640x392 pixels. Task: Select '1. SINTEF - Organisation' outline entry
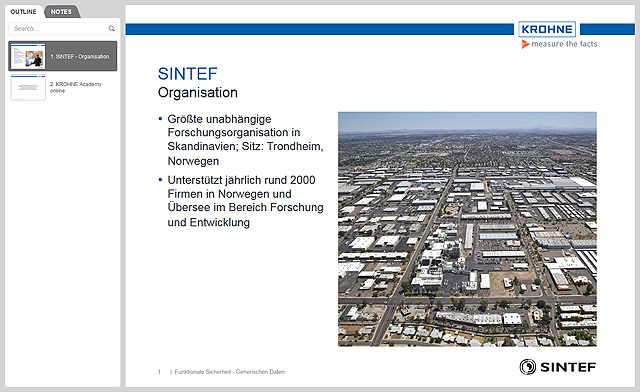pos(80,56)
